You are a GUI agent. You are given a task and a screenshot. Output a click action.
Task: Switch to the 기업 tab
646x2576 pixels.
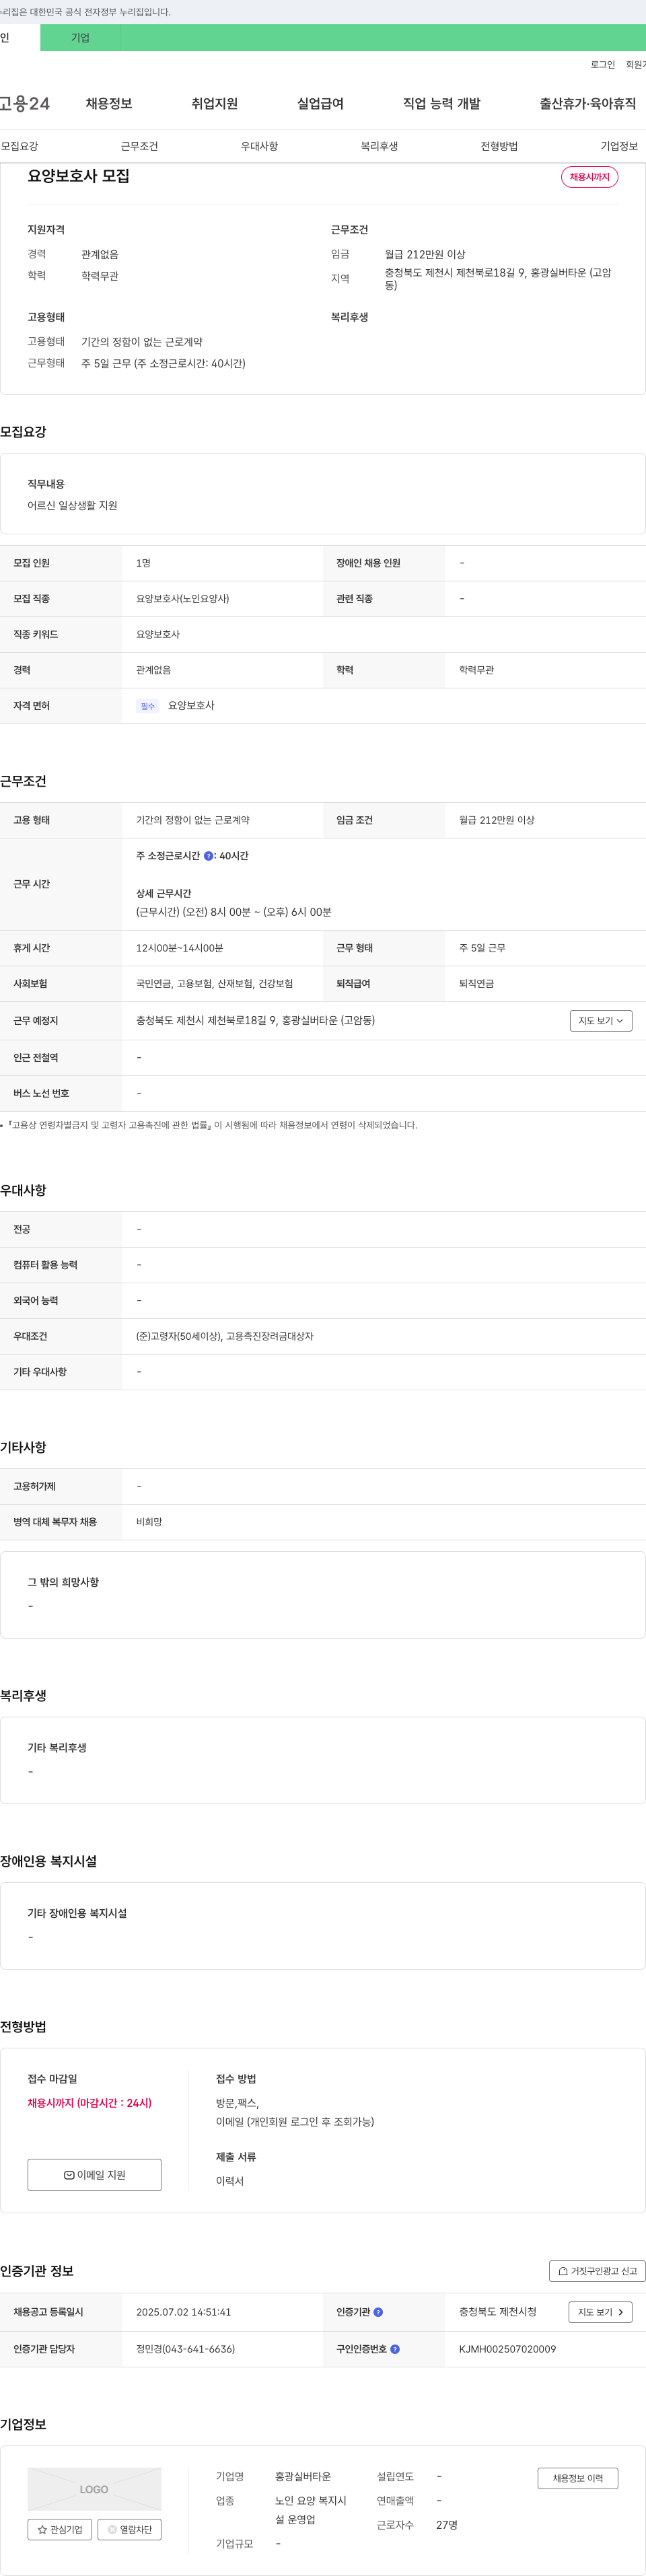point(80,38)
